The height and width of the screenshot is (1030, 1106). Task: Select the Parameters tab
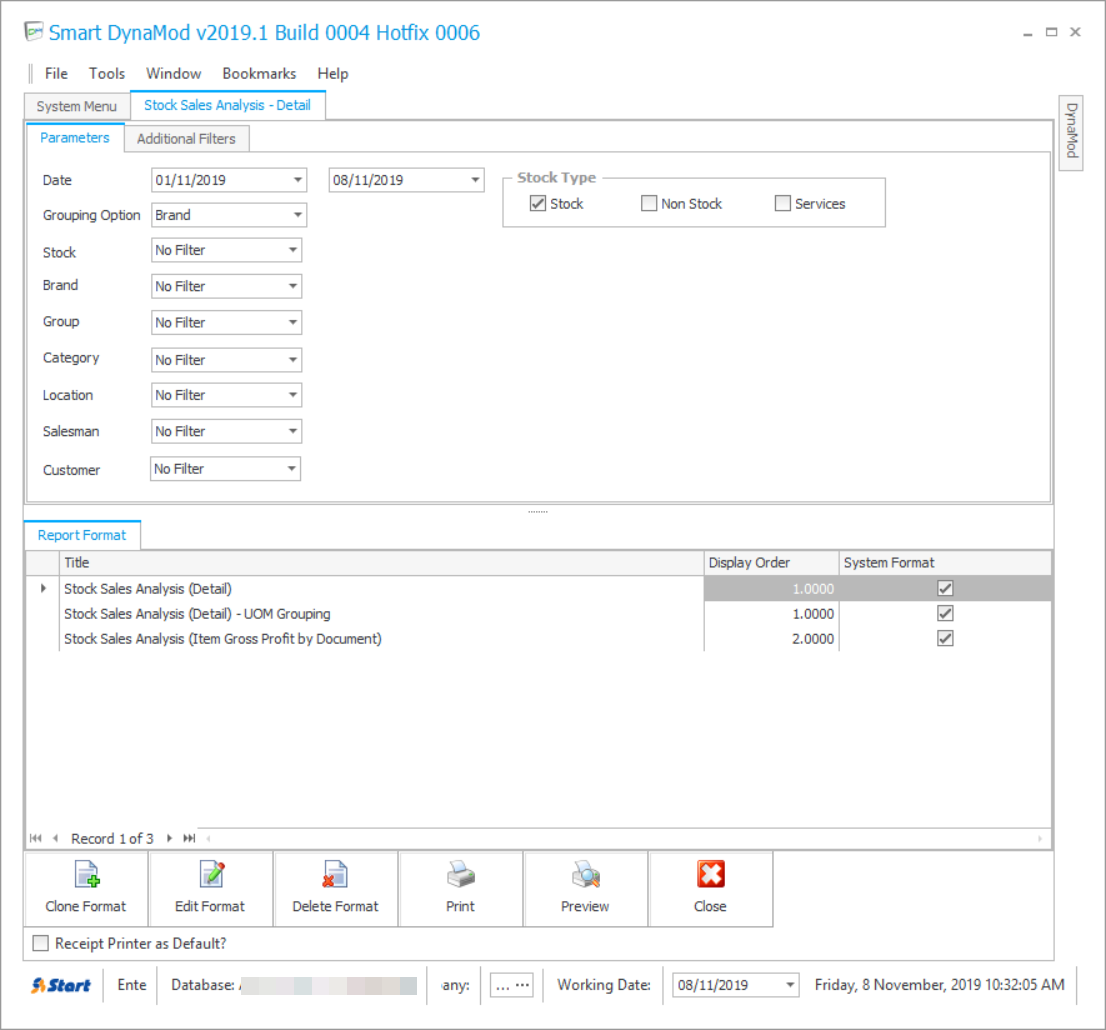75,138
